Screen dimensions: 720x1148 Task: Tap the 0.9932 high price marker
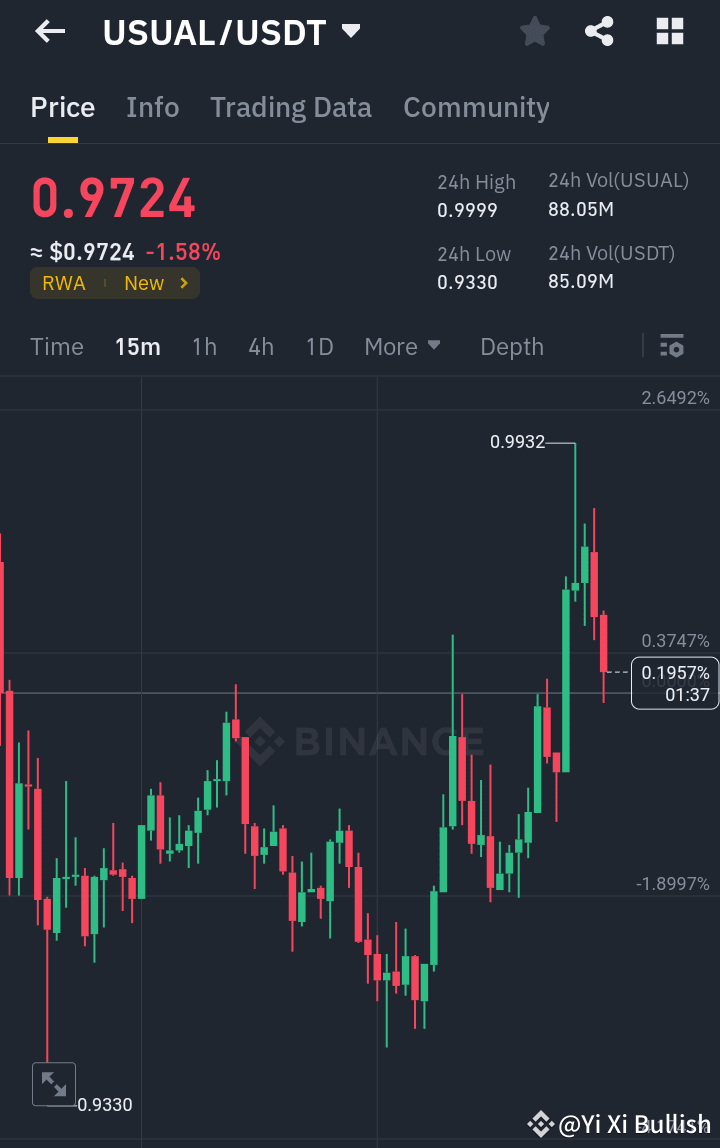click(x=516, y=440)
